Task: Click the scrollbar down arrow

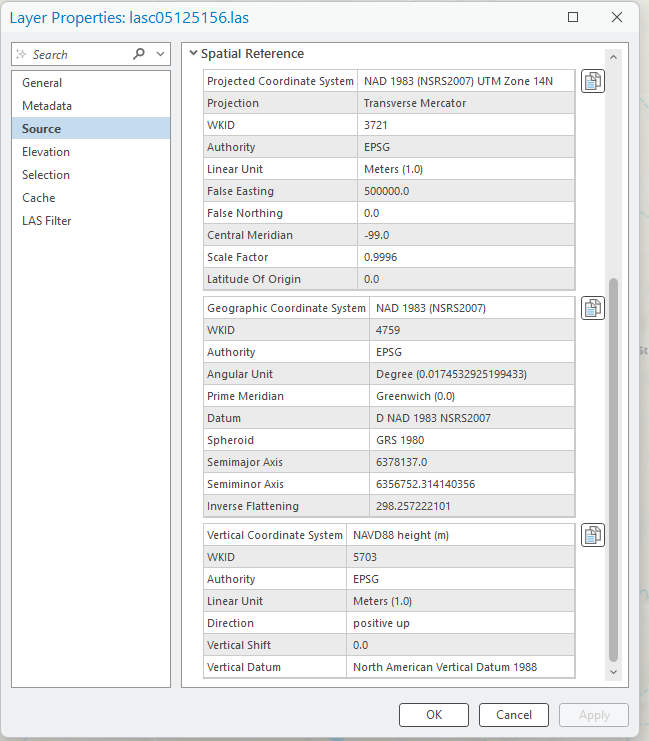Action: (614, 672)
